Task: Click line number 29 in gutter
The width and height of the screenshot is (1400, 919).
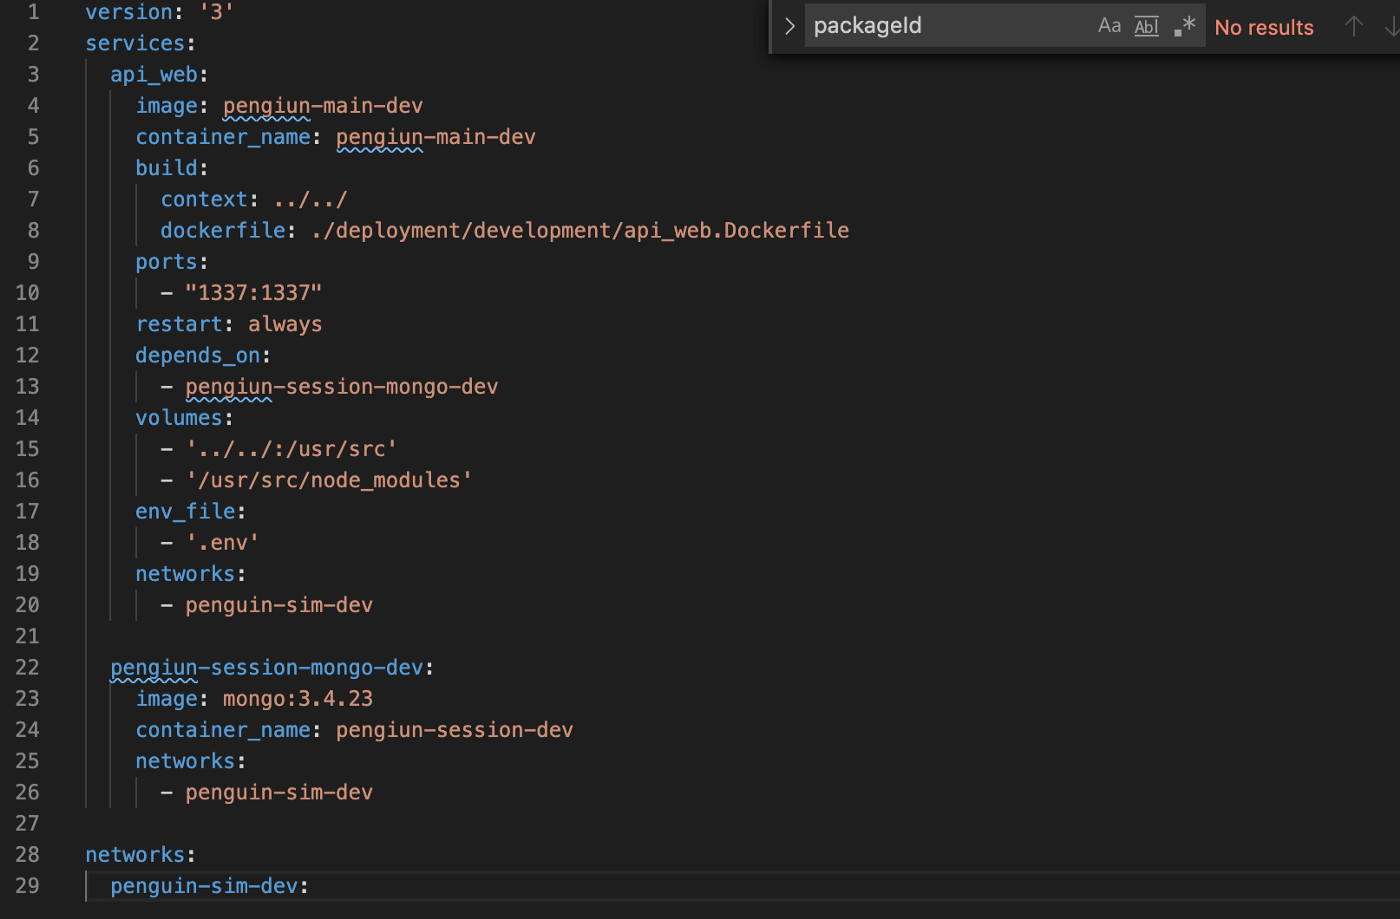Action: click(x=28, y=886)
